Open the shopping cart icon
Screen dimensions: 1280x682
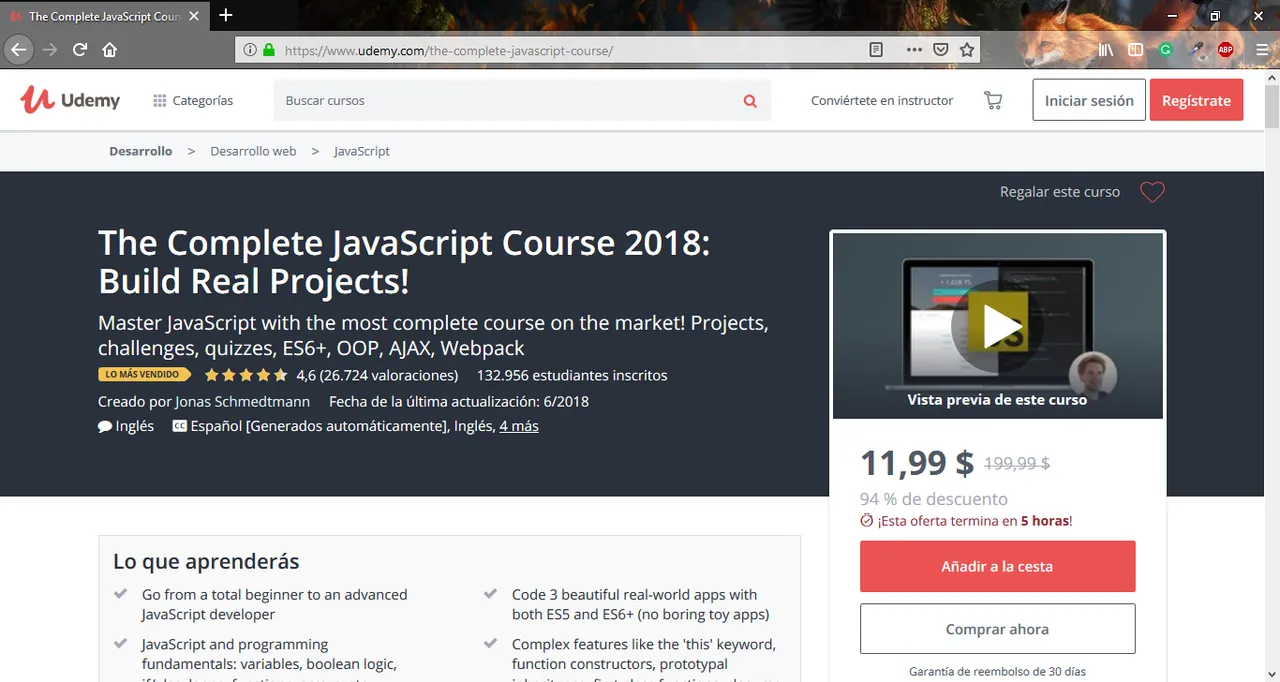993,100
